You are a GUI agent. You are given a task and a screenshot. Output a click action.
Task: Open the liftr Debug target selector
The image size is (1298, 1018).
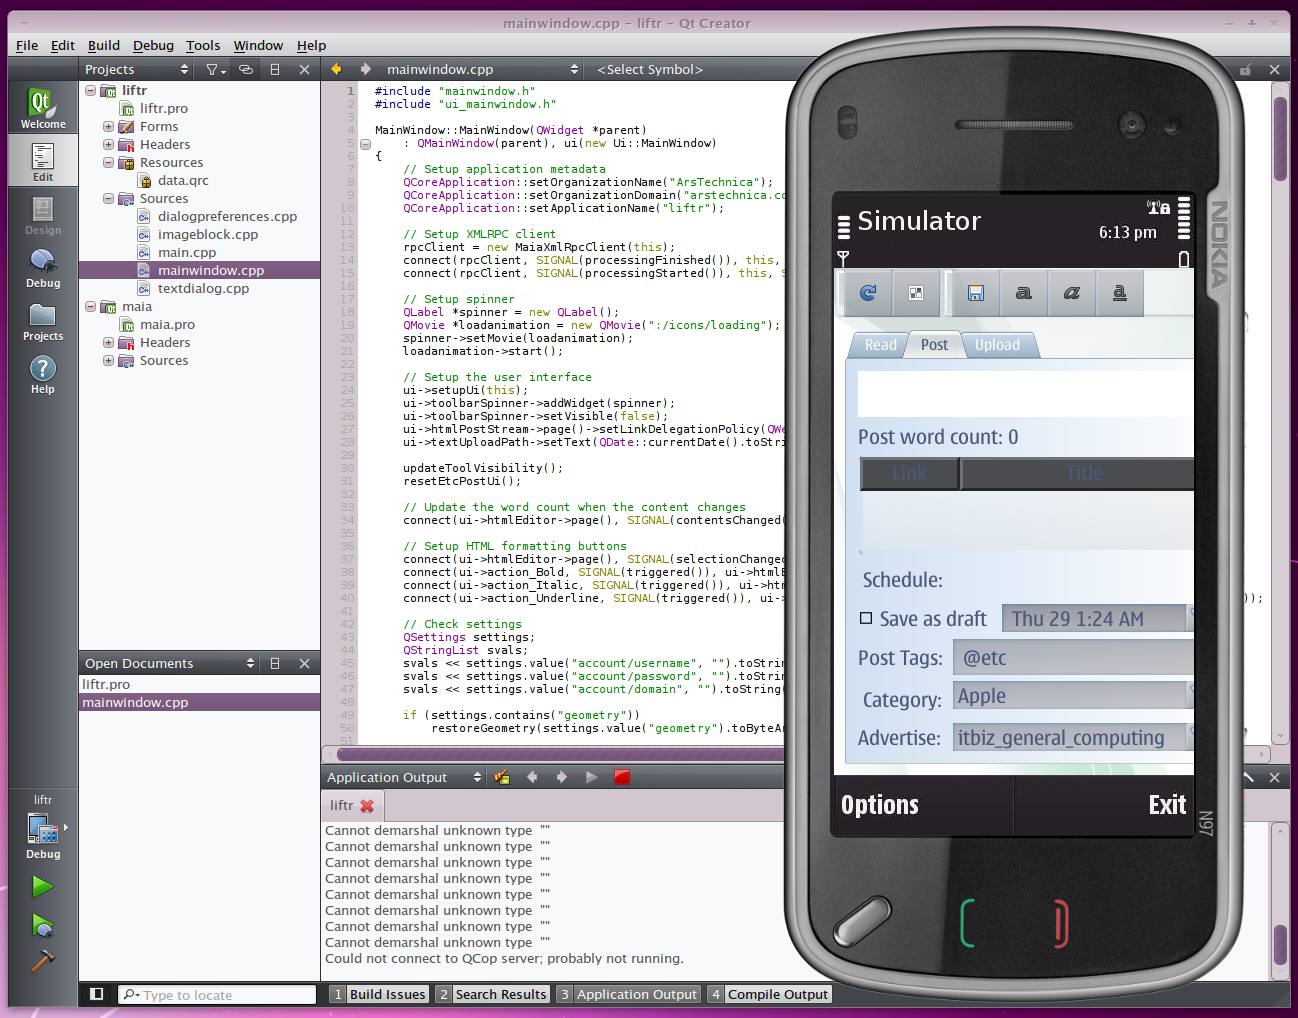point(43,827)
